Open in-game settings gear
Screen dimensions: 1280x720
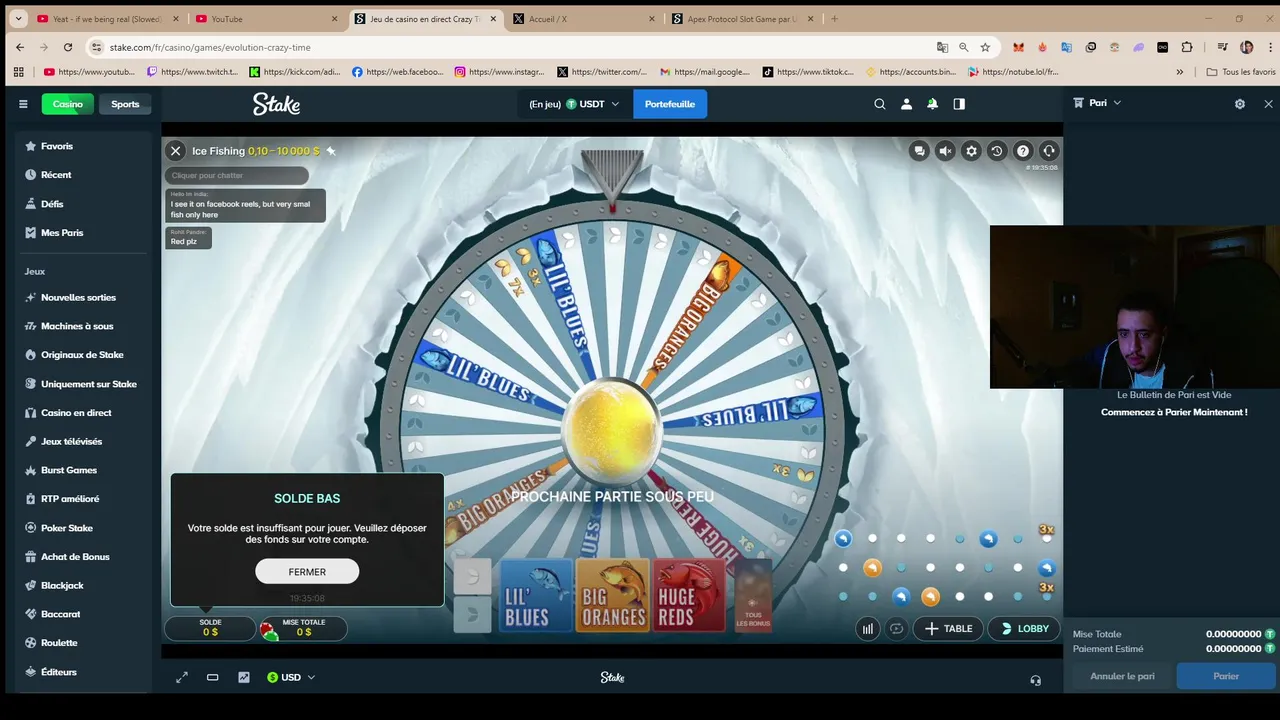(971, 151)
